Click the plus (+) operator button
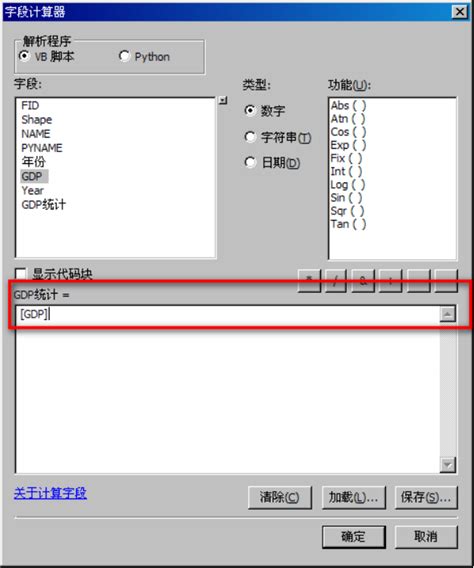Image resolution: width=474 pixels, height=568 pixels. pyautogui.click(x=390, y=280)
